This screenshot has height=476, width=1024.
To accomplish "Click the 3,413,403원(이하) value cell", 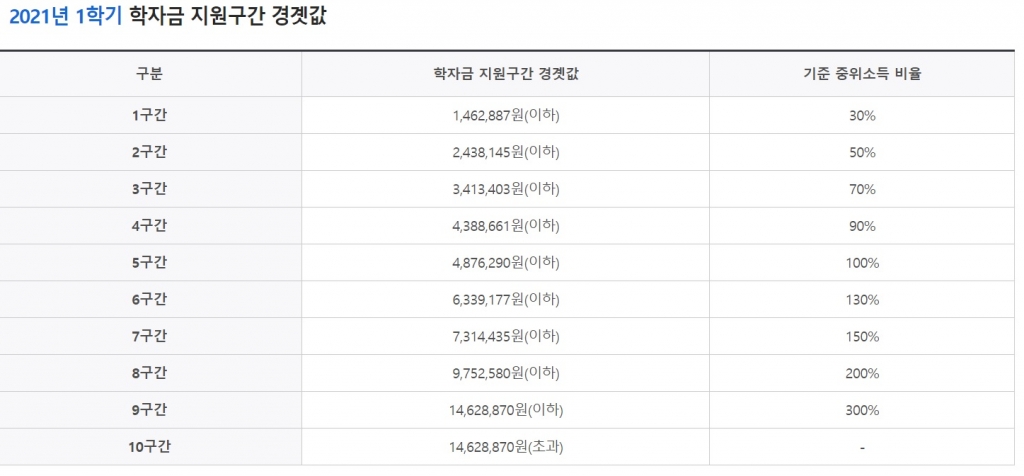I will click(x=506, y=190).
